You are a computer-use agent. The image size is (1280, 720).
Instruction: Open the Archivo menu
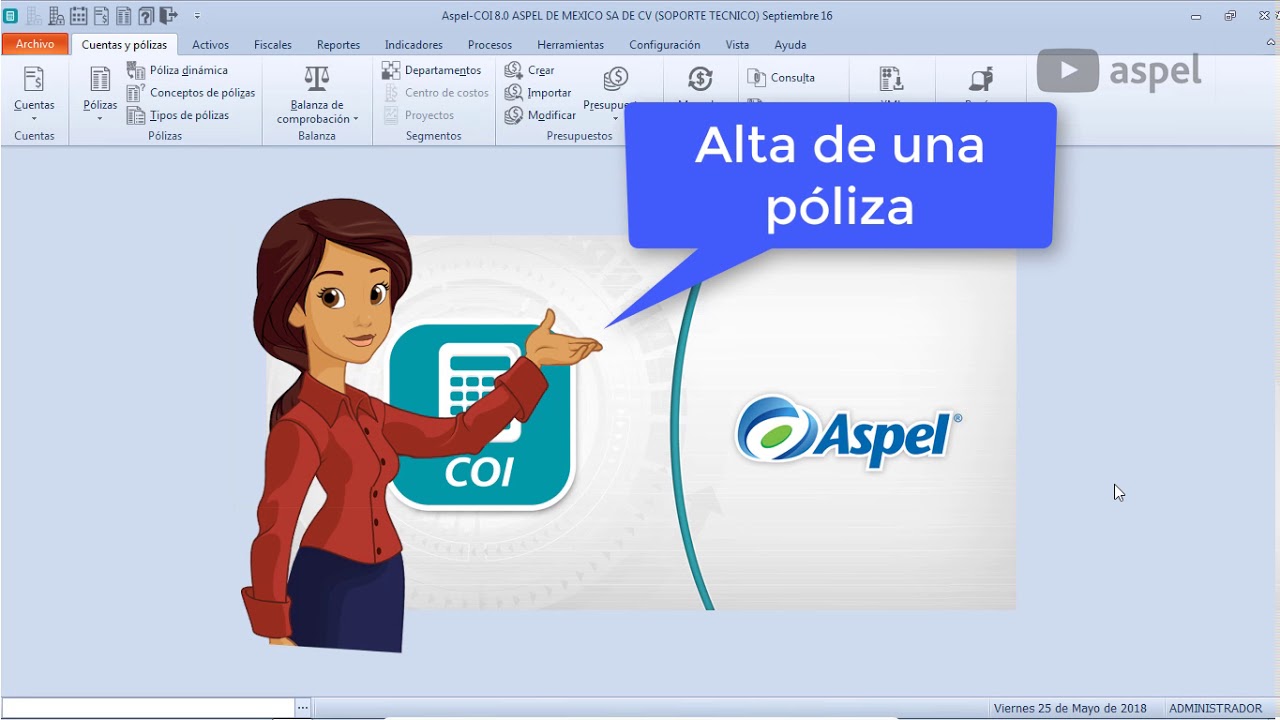pos(35,45)
